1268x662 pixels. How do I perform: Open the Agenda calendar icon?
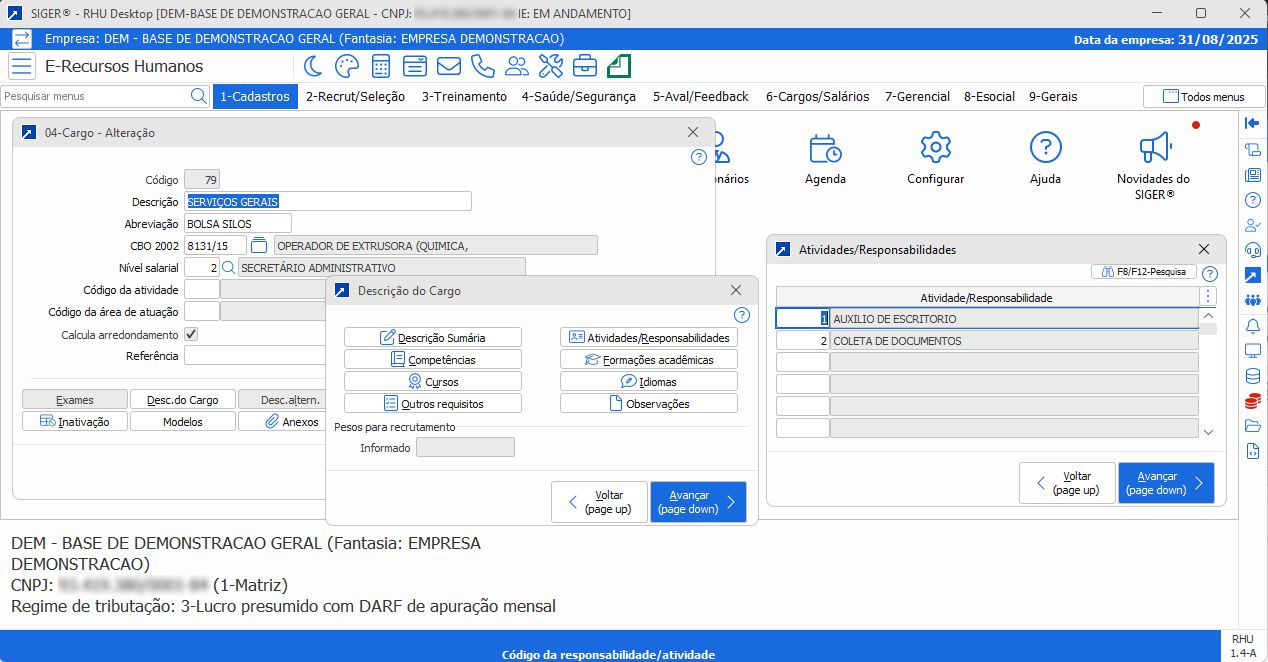825,149
